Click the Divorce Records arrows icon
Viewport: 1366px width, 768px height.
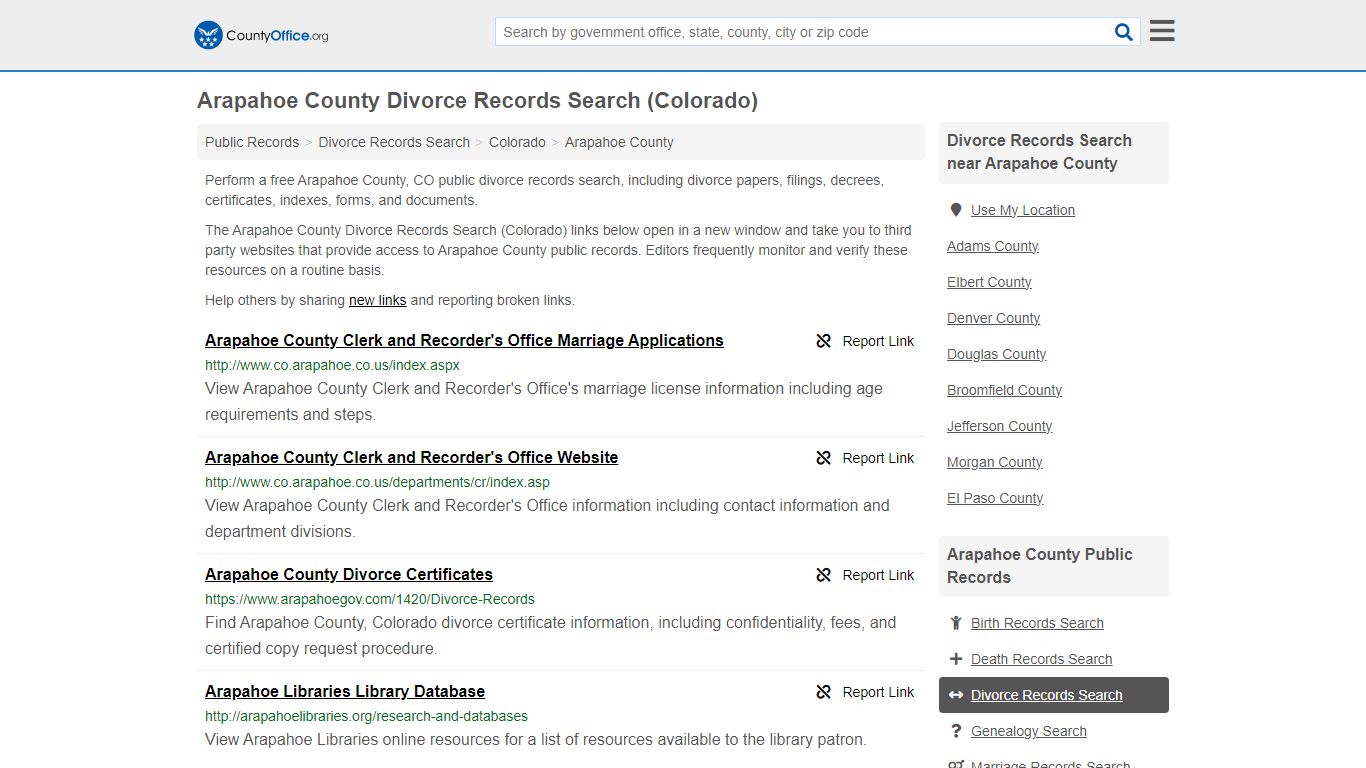coord(956,695)
